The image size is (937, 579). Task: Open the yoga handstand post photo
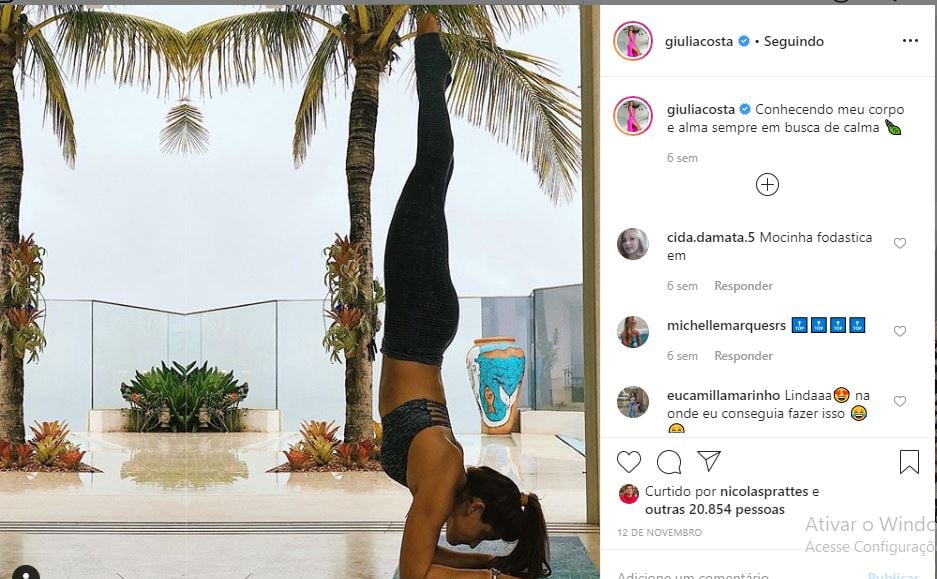tap(299, 292)
